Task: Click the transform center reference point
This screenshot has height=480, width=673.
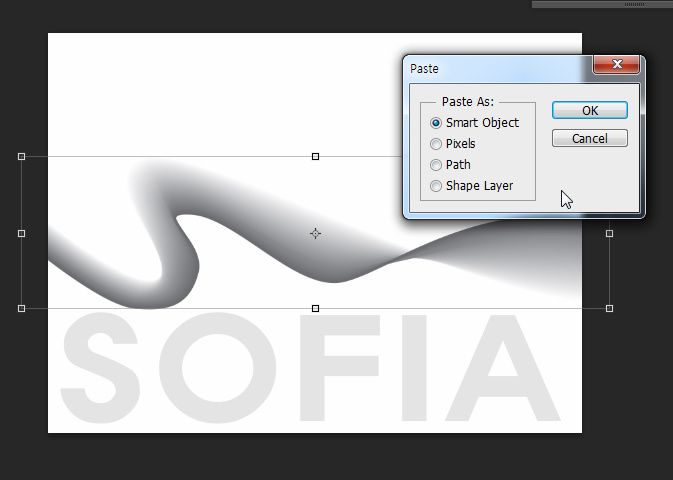Action: point(315,234)
